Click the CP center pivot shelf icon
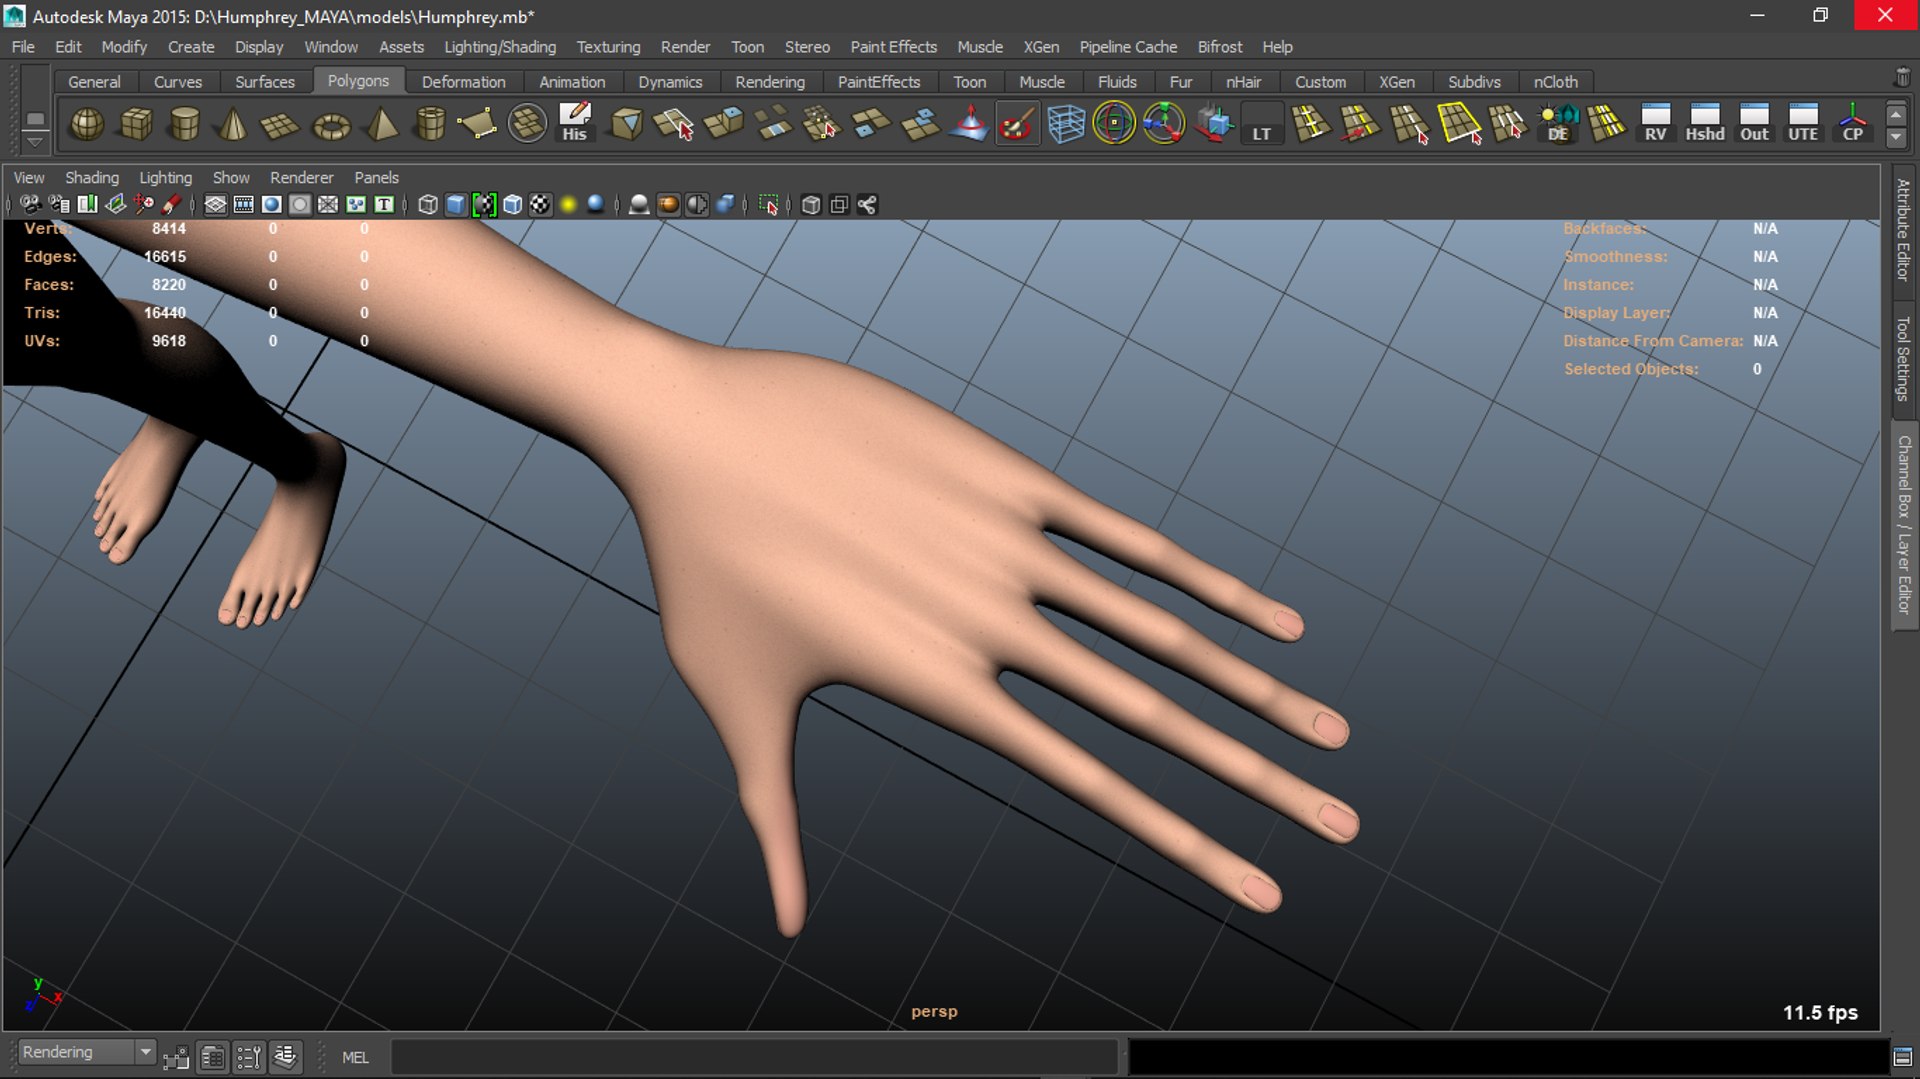 pos(1852,124)
